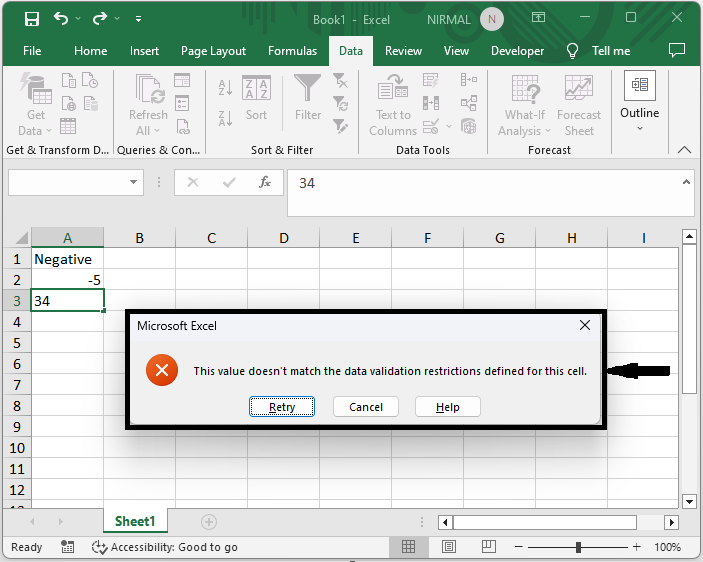Switch to Normal view in status bar
The width and height of the screenshot is (703, 562).
tap(408, 547)
